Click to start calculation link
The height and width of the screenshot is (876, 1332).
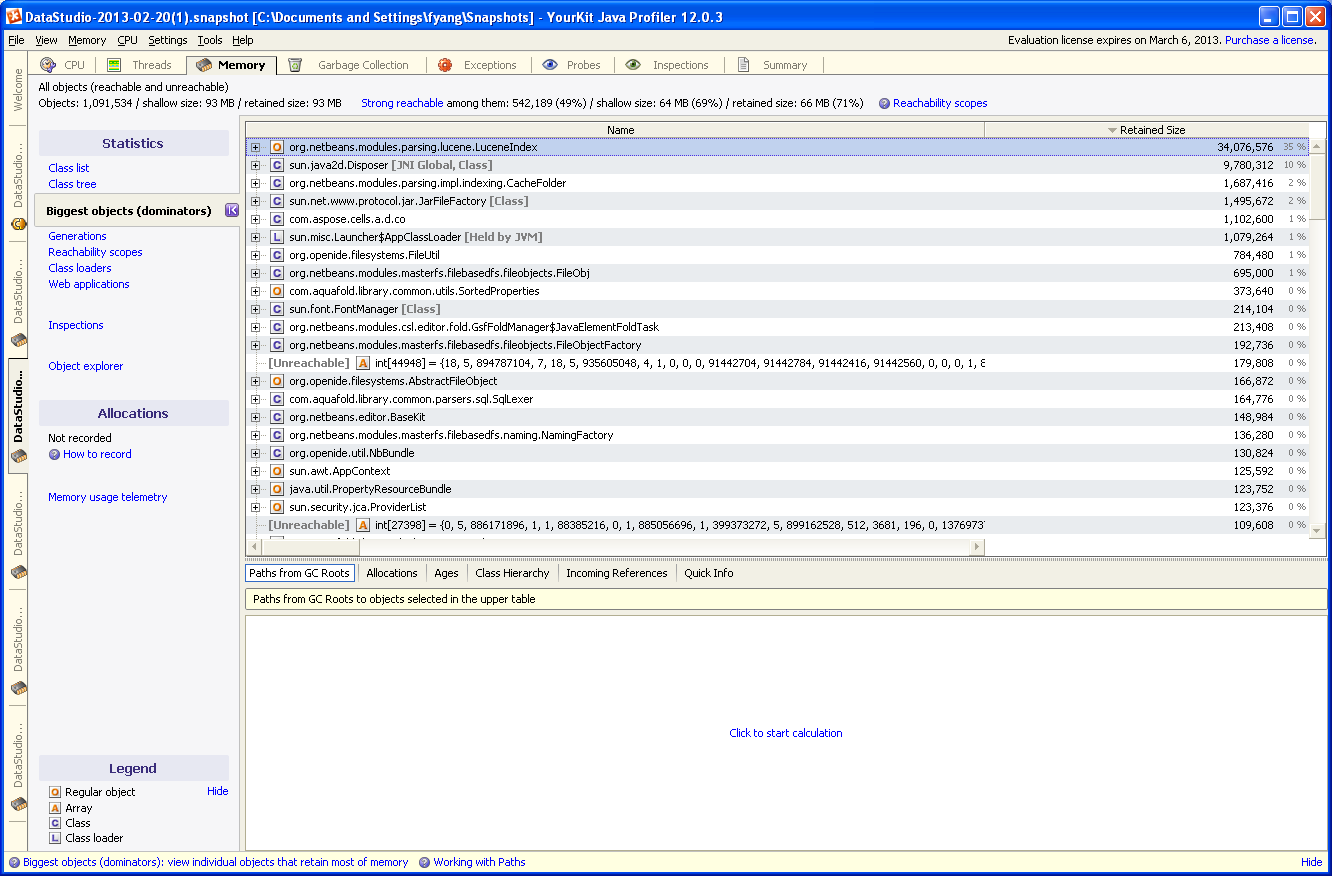(x=786, y=733)
